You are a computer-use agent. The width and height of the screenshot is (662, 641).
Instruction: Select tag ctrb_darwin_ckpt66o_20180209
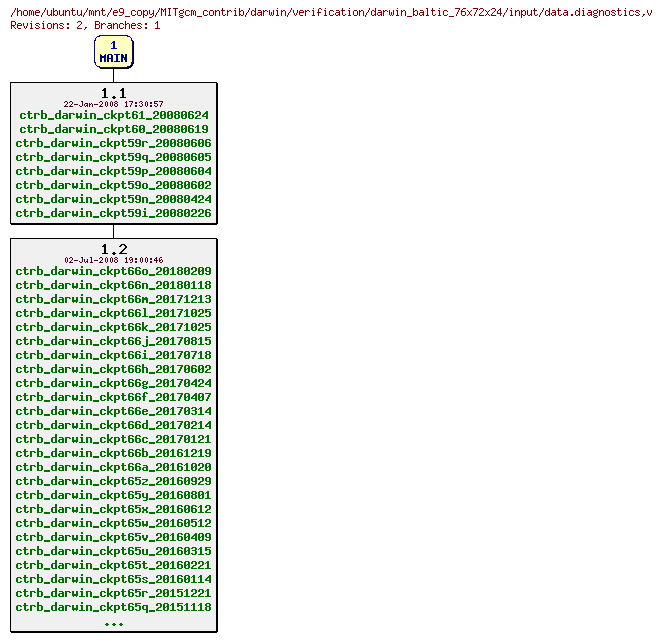point(114,271)
